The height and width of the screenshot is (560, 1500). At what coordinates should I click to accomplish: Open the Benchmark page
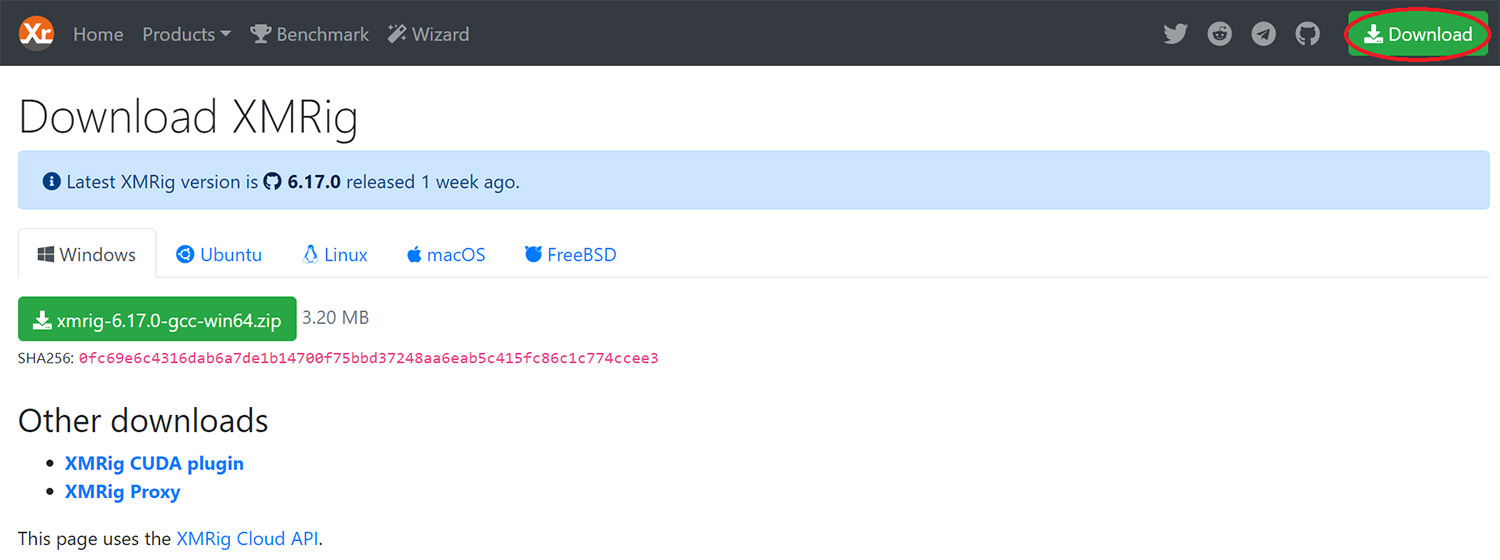pos(310,34)
